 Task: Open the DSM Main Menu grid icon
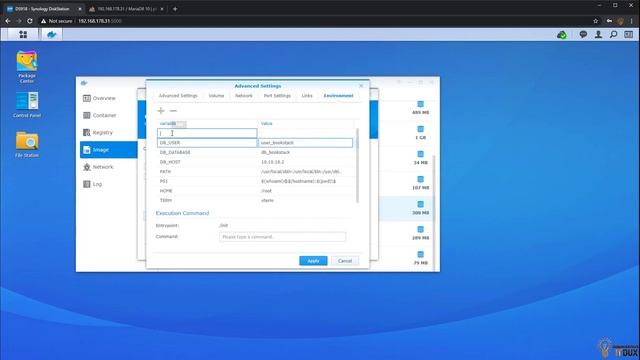tap(23, 35)
